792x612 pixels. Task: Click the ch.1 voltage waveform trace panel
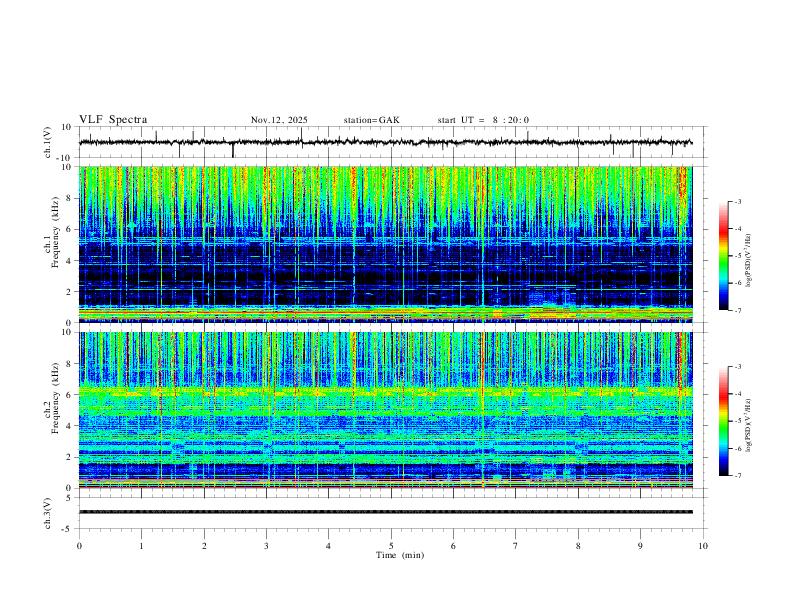(393, 142)
